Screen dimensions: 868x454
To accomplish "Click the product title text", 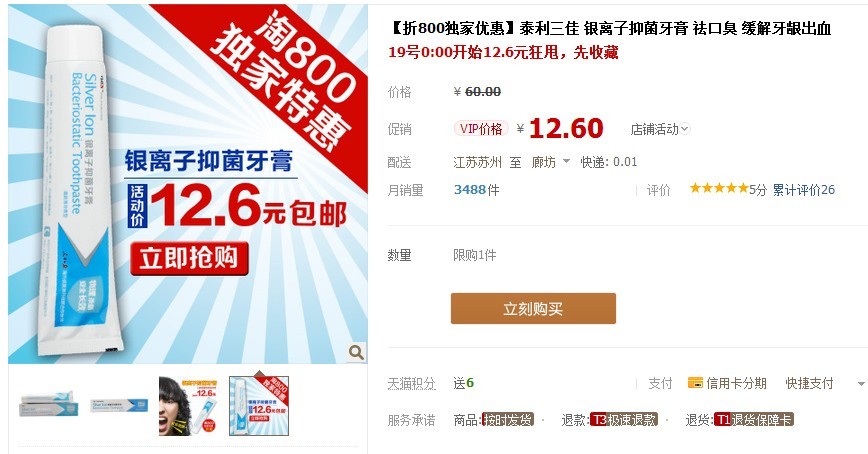I will pos(609,28).
